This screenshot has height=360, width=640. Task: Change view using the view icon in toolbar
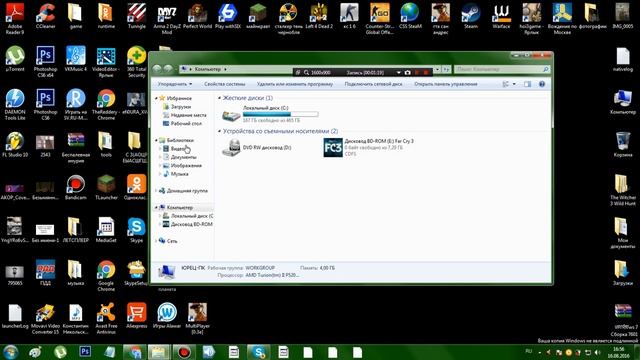pyautogui.click(x=505, y=84)
